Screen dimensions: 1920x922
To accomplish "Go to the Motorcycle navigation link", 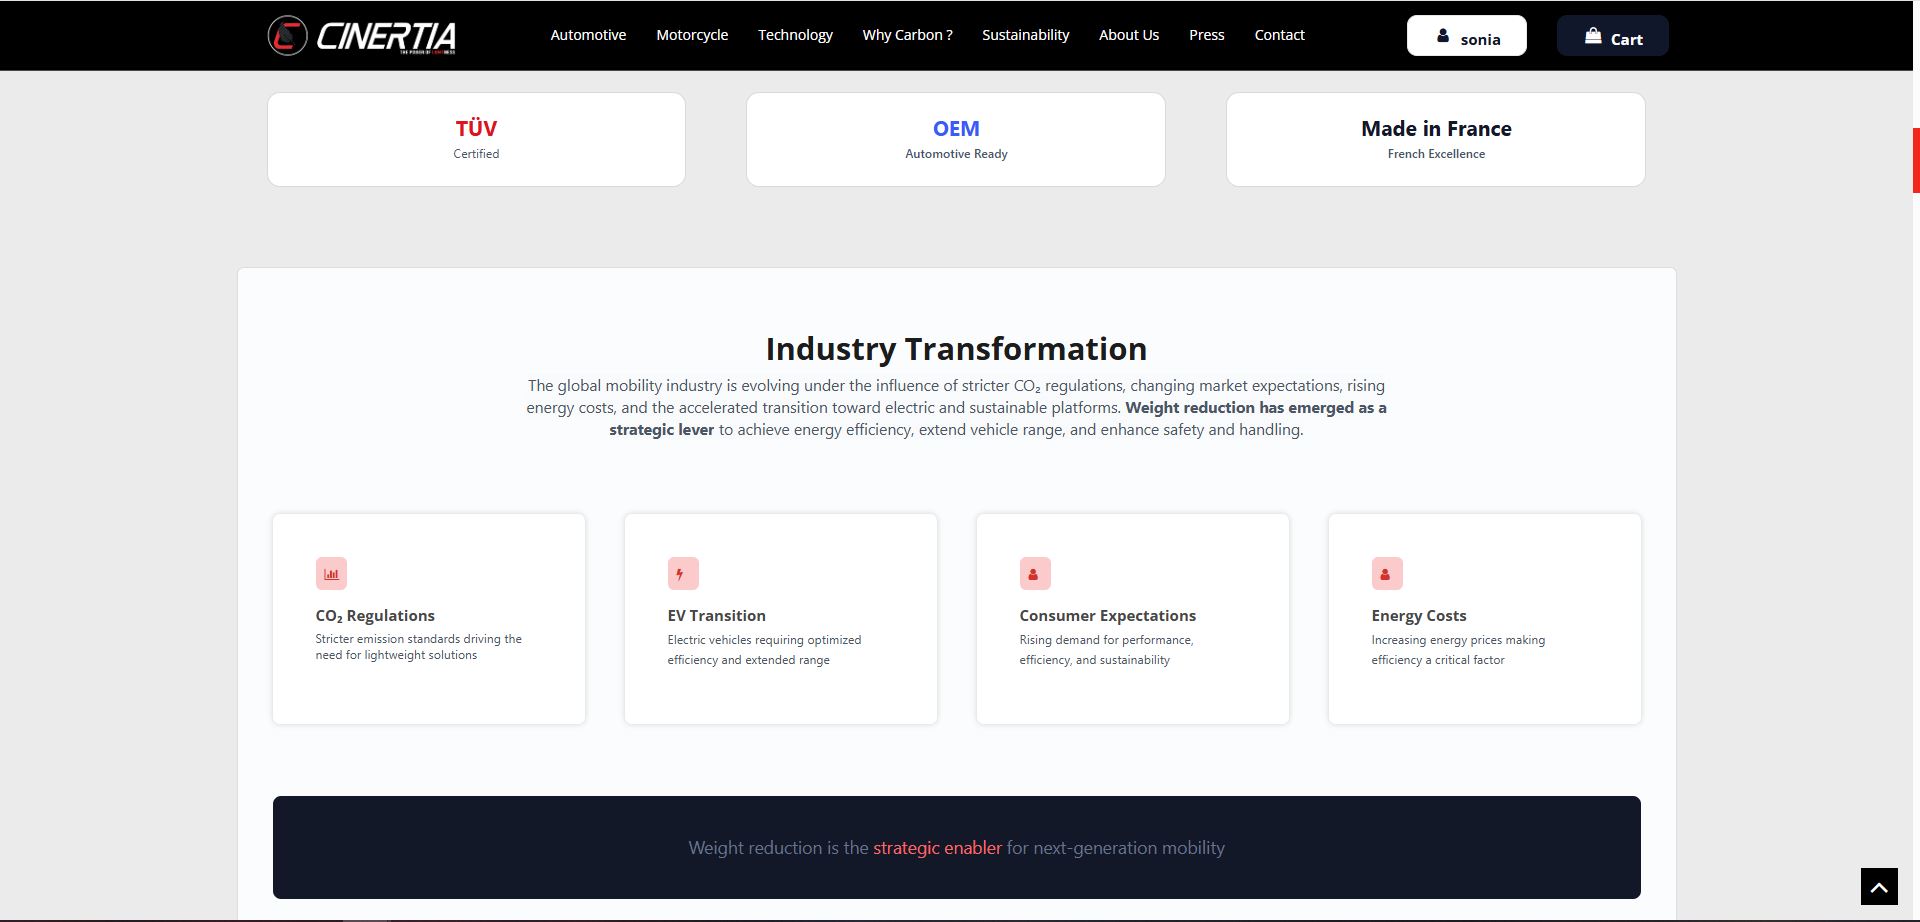I will point(692,35).
